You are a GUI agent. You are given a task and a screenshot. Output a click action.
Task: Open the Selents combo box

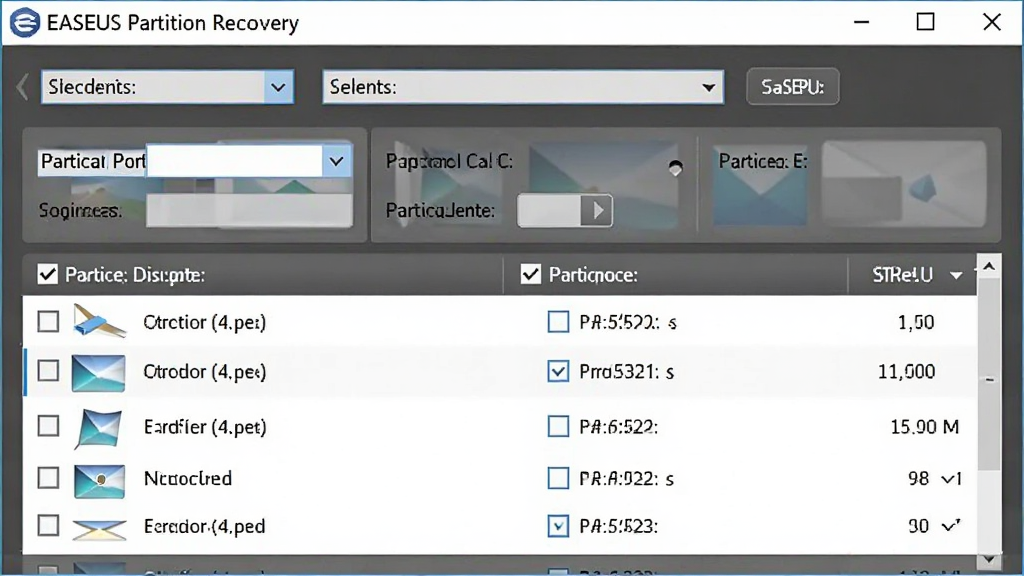click(523, 87)
